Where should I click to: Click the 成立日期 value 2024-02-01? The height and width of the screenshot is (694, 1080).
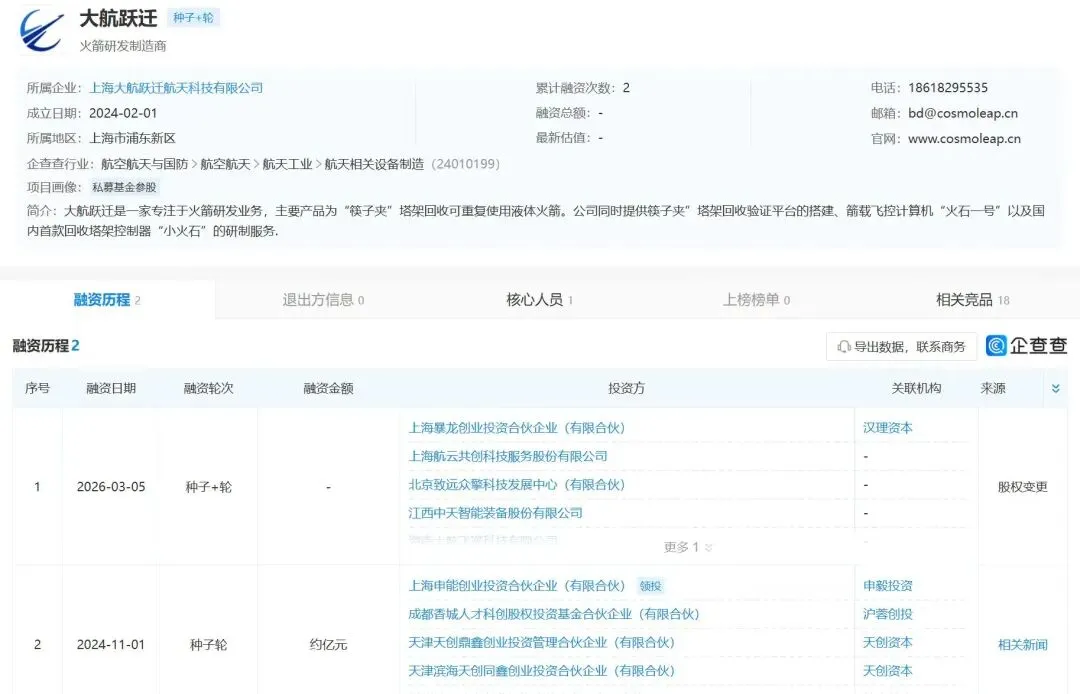click(123, 113)
